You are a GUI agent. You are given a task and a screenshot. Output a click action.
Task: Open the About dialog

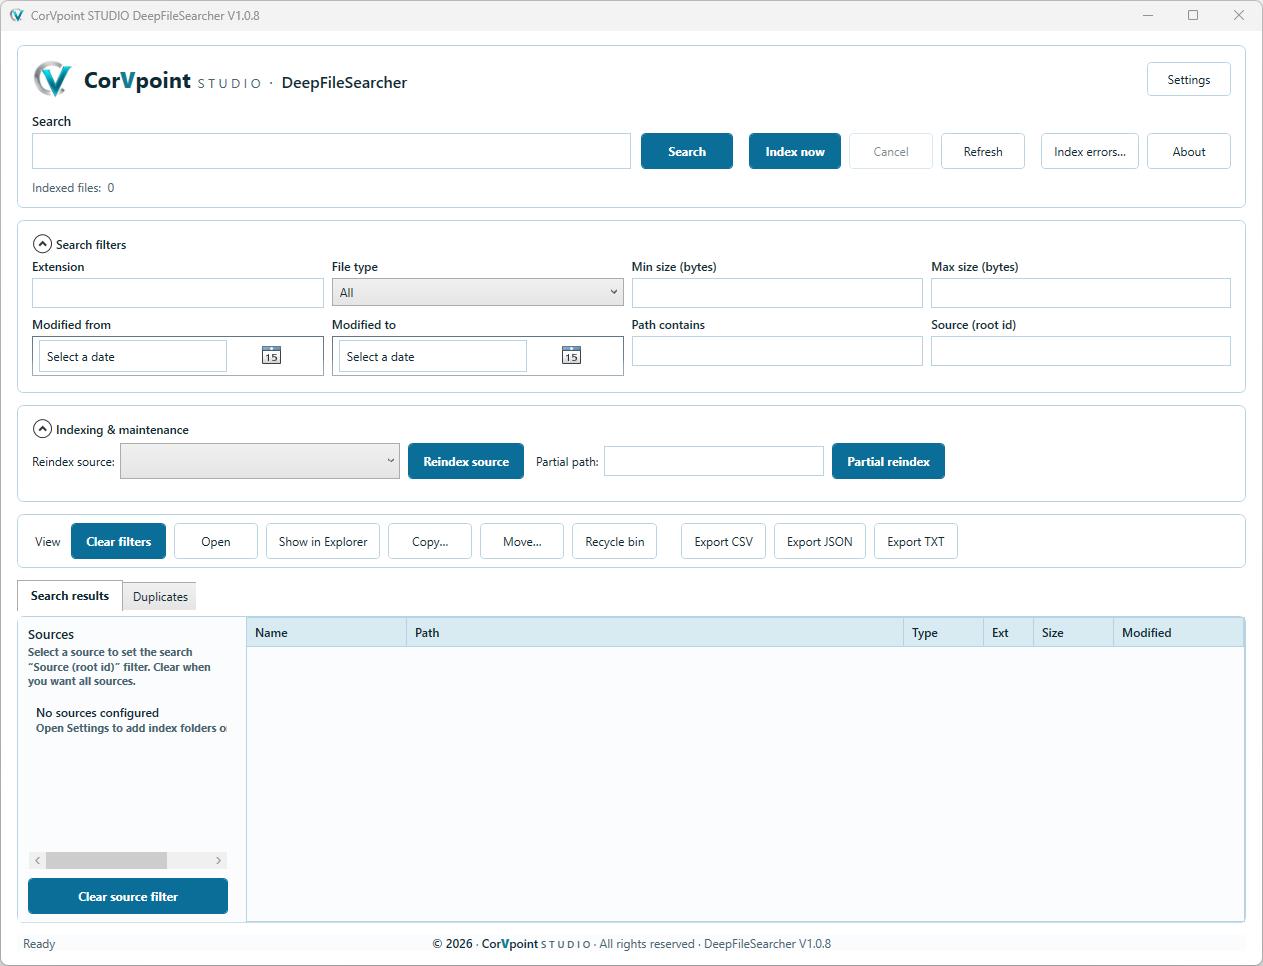tap(1189, 151)
